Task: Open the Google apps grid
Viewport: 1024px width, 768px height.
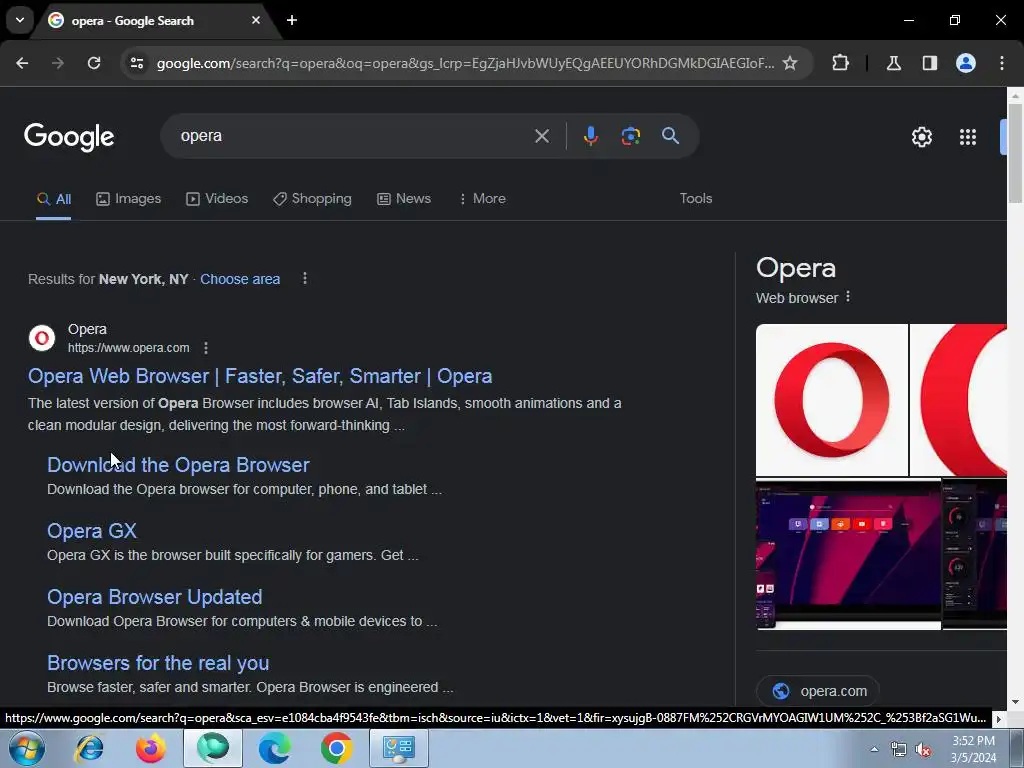Action: click(968, 137)
